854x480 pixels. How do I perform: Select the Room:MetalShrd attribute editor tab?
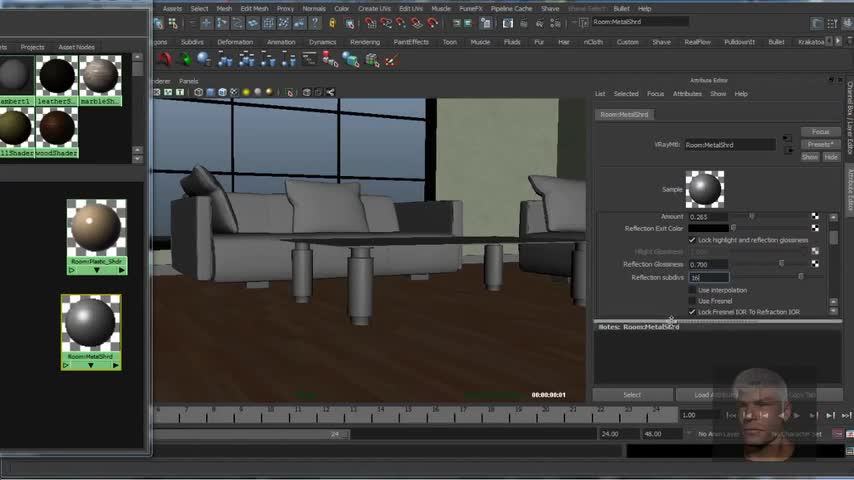tap(624, 114)
